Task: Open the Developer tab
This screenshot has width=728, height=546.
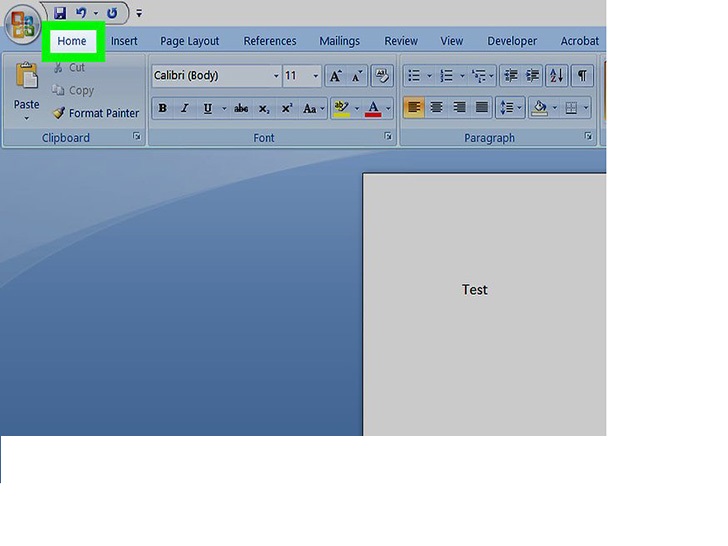Action: (512, 41)
